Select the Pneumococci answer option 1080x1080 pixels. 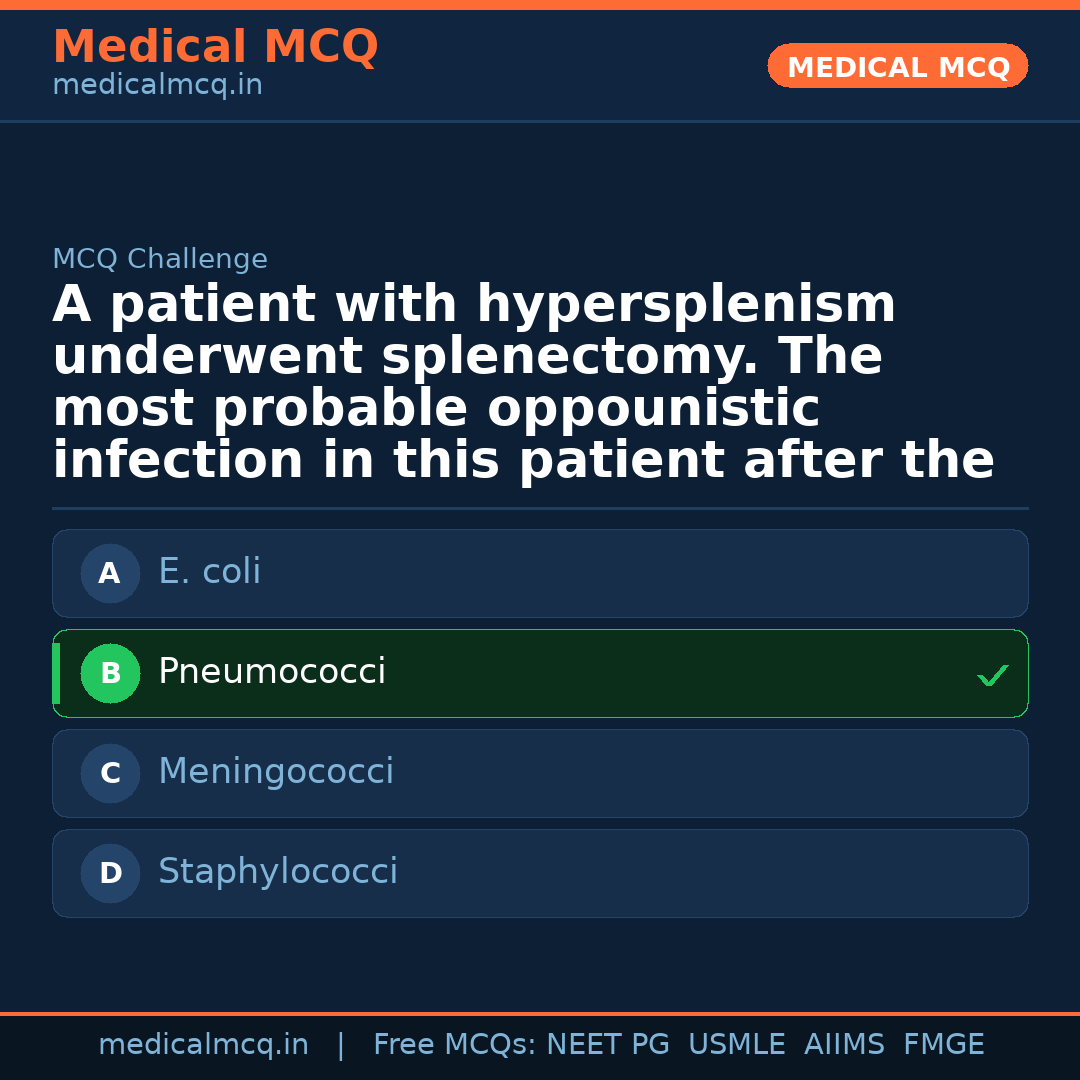point(540,673)
